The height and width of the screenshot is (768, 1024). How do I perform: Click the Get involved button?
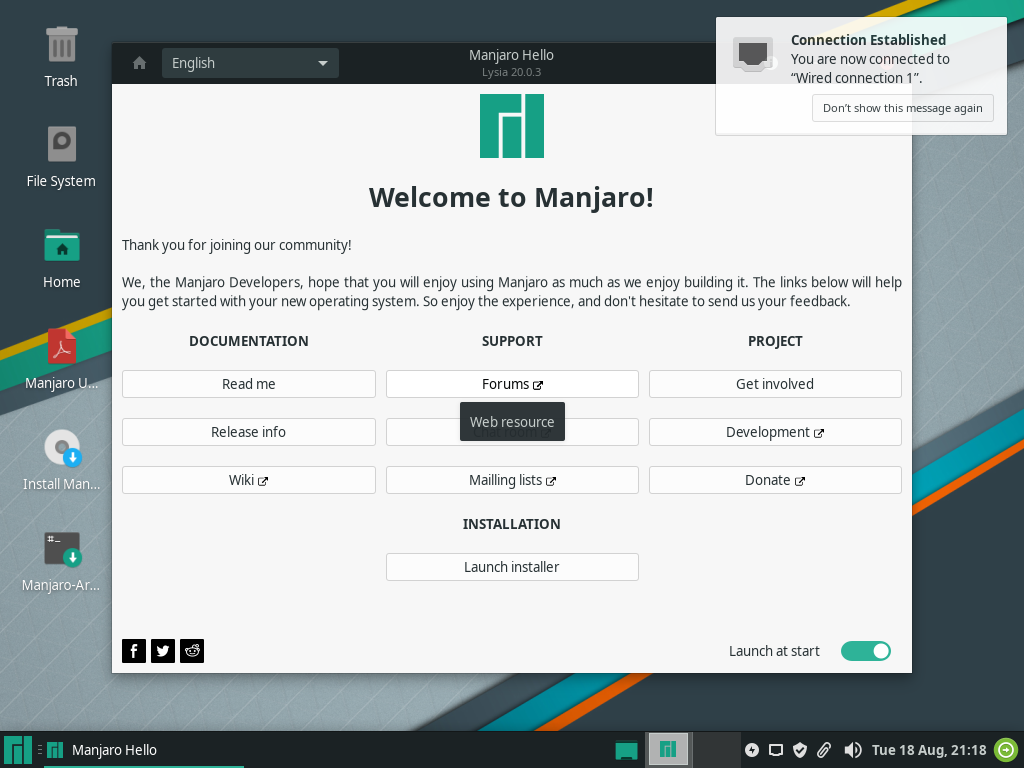[775, 384]
